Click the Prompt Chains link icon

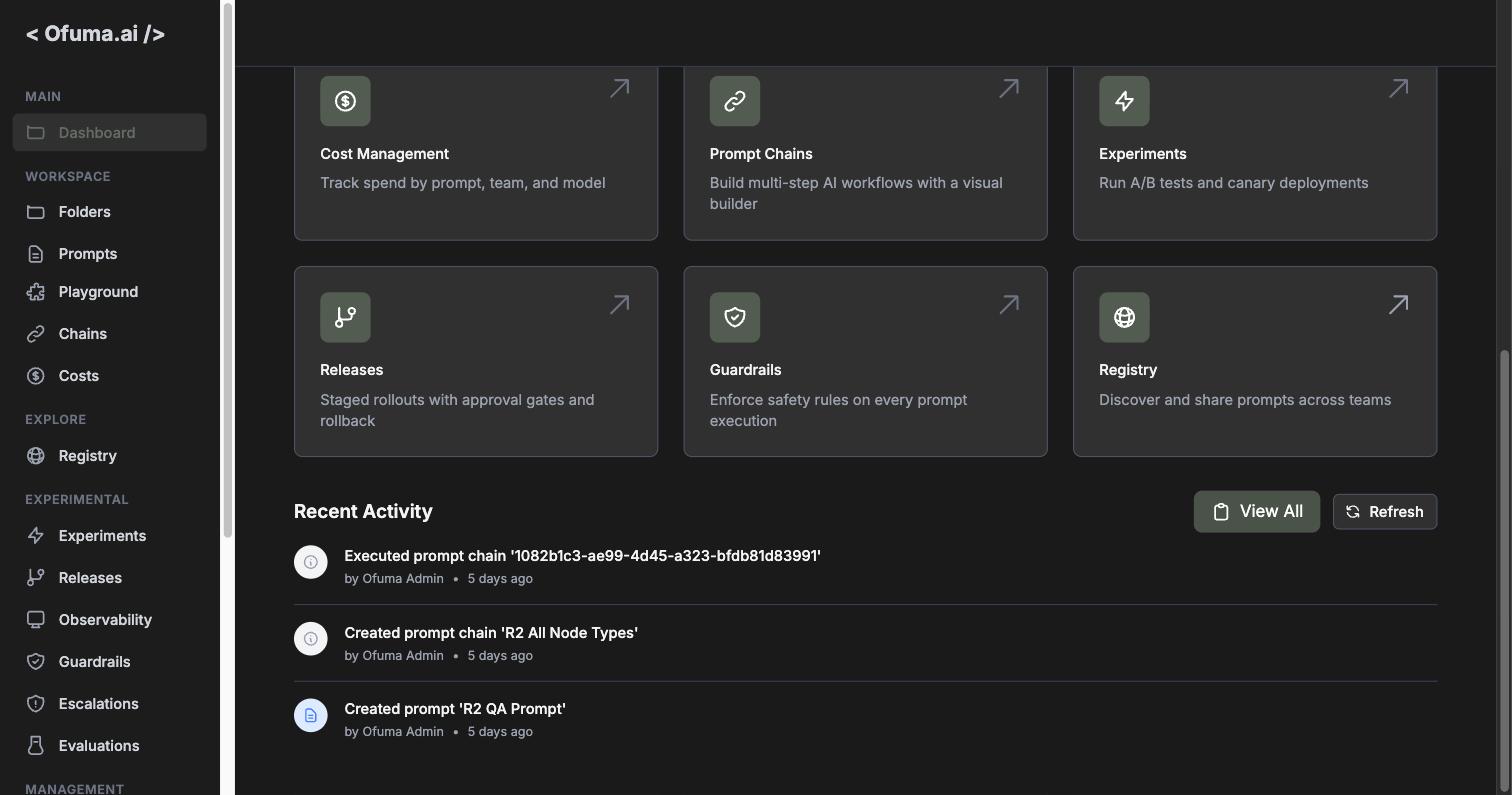click(735, 101)
